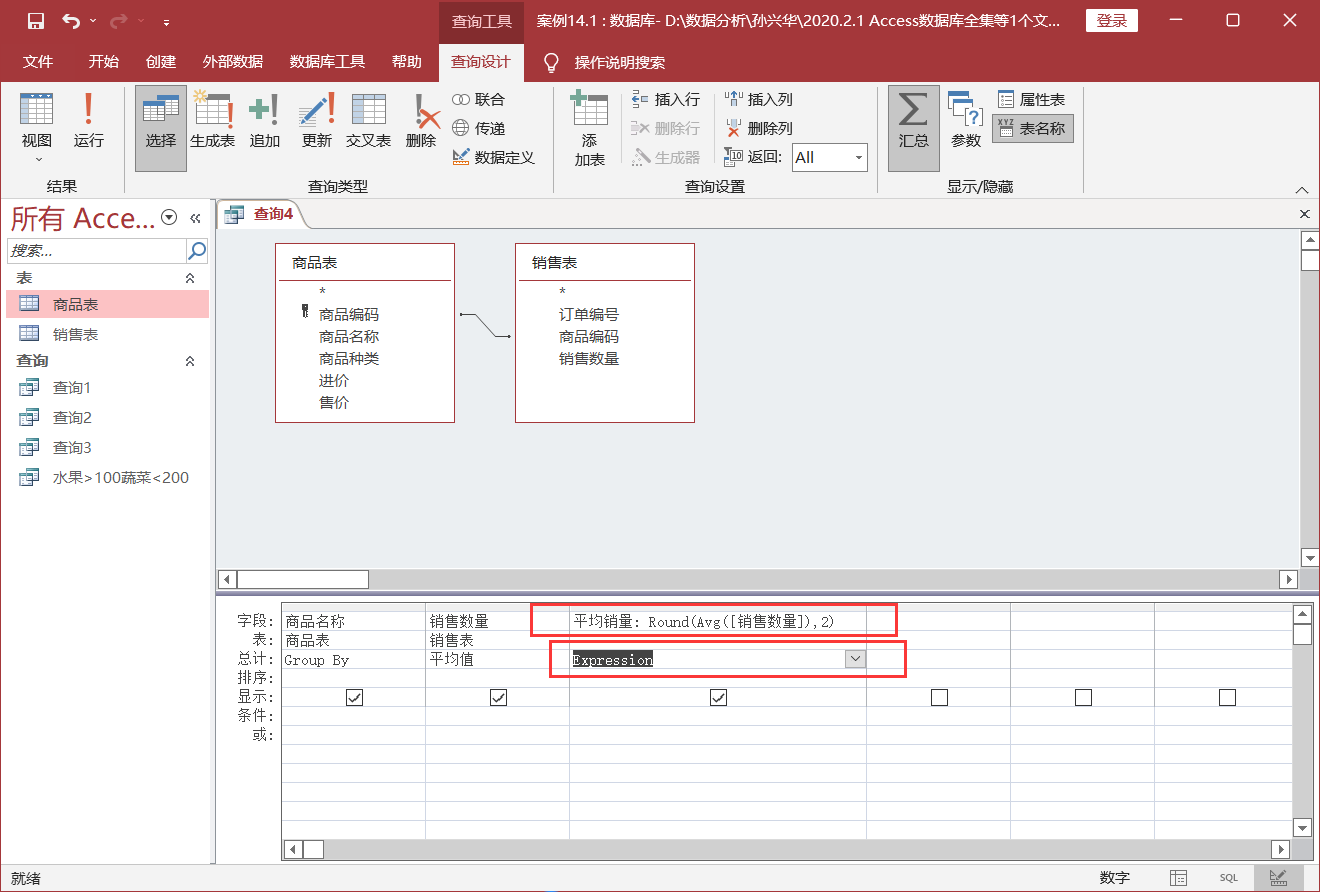Choose the 更新 query type
The height and width of the screenshot is (892, 1320).
point(317,122)
